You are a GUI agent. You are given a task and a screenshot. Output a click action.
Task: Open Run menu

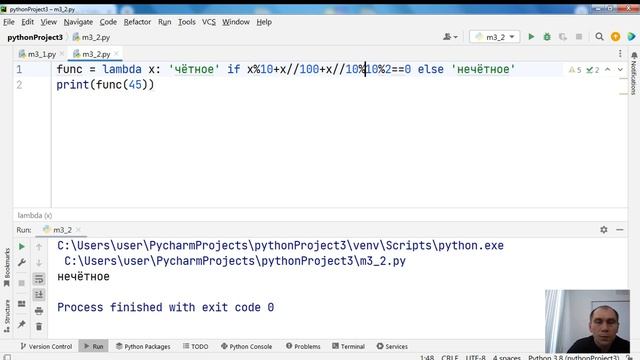click(x=164, y=22)
